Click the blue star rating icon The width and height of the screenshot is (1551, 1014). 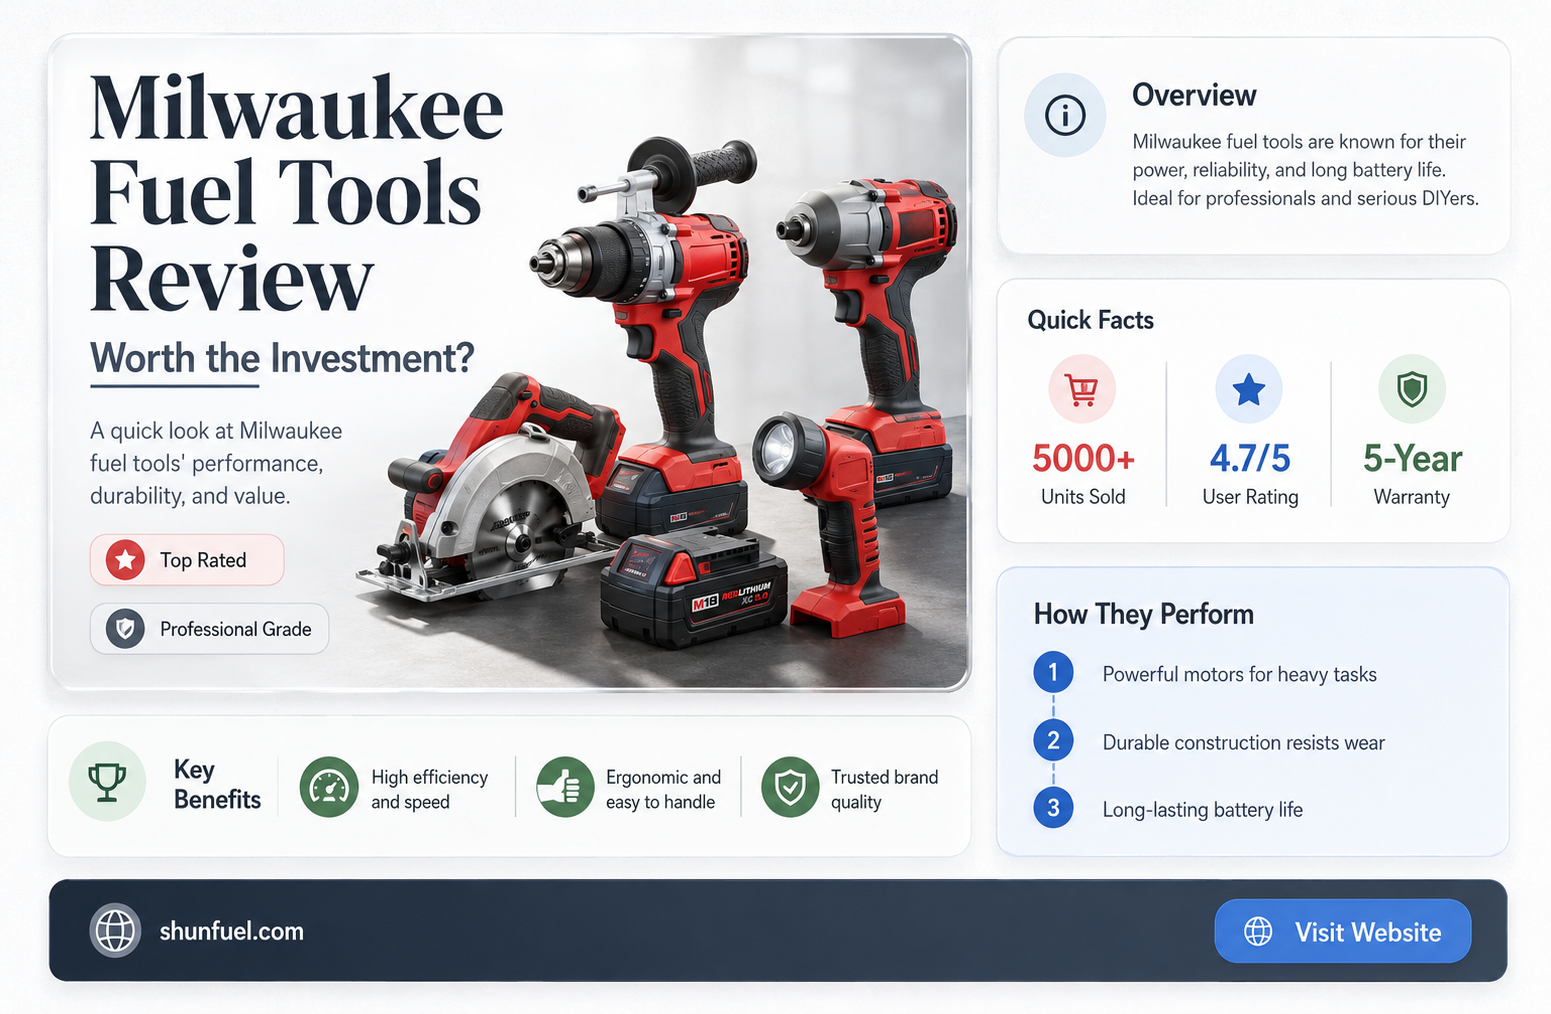click(1248, 389)
